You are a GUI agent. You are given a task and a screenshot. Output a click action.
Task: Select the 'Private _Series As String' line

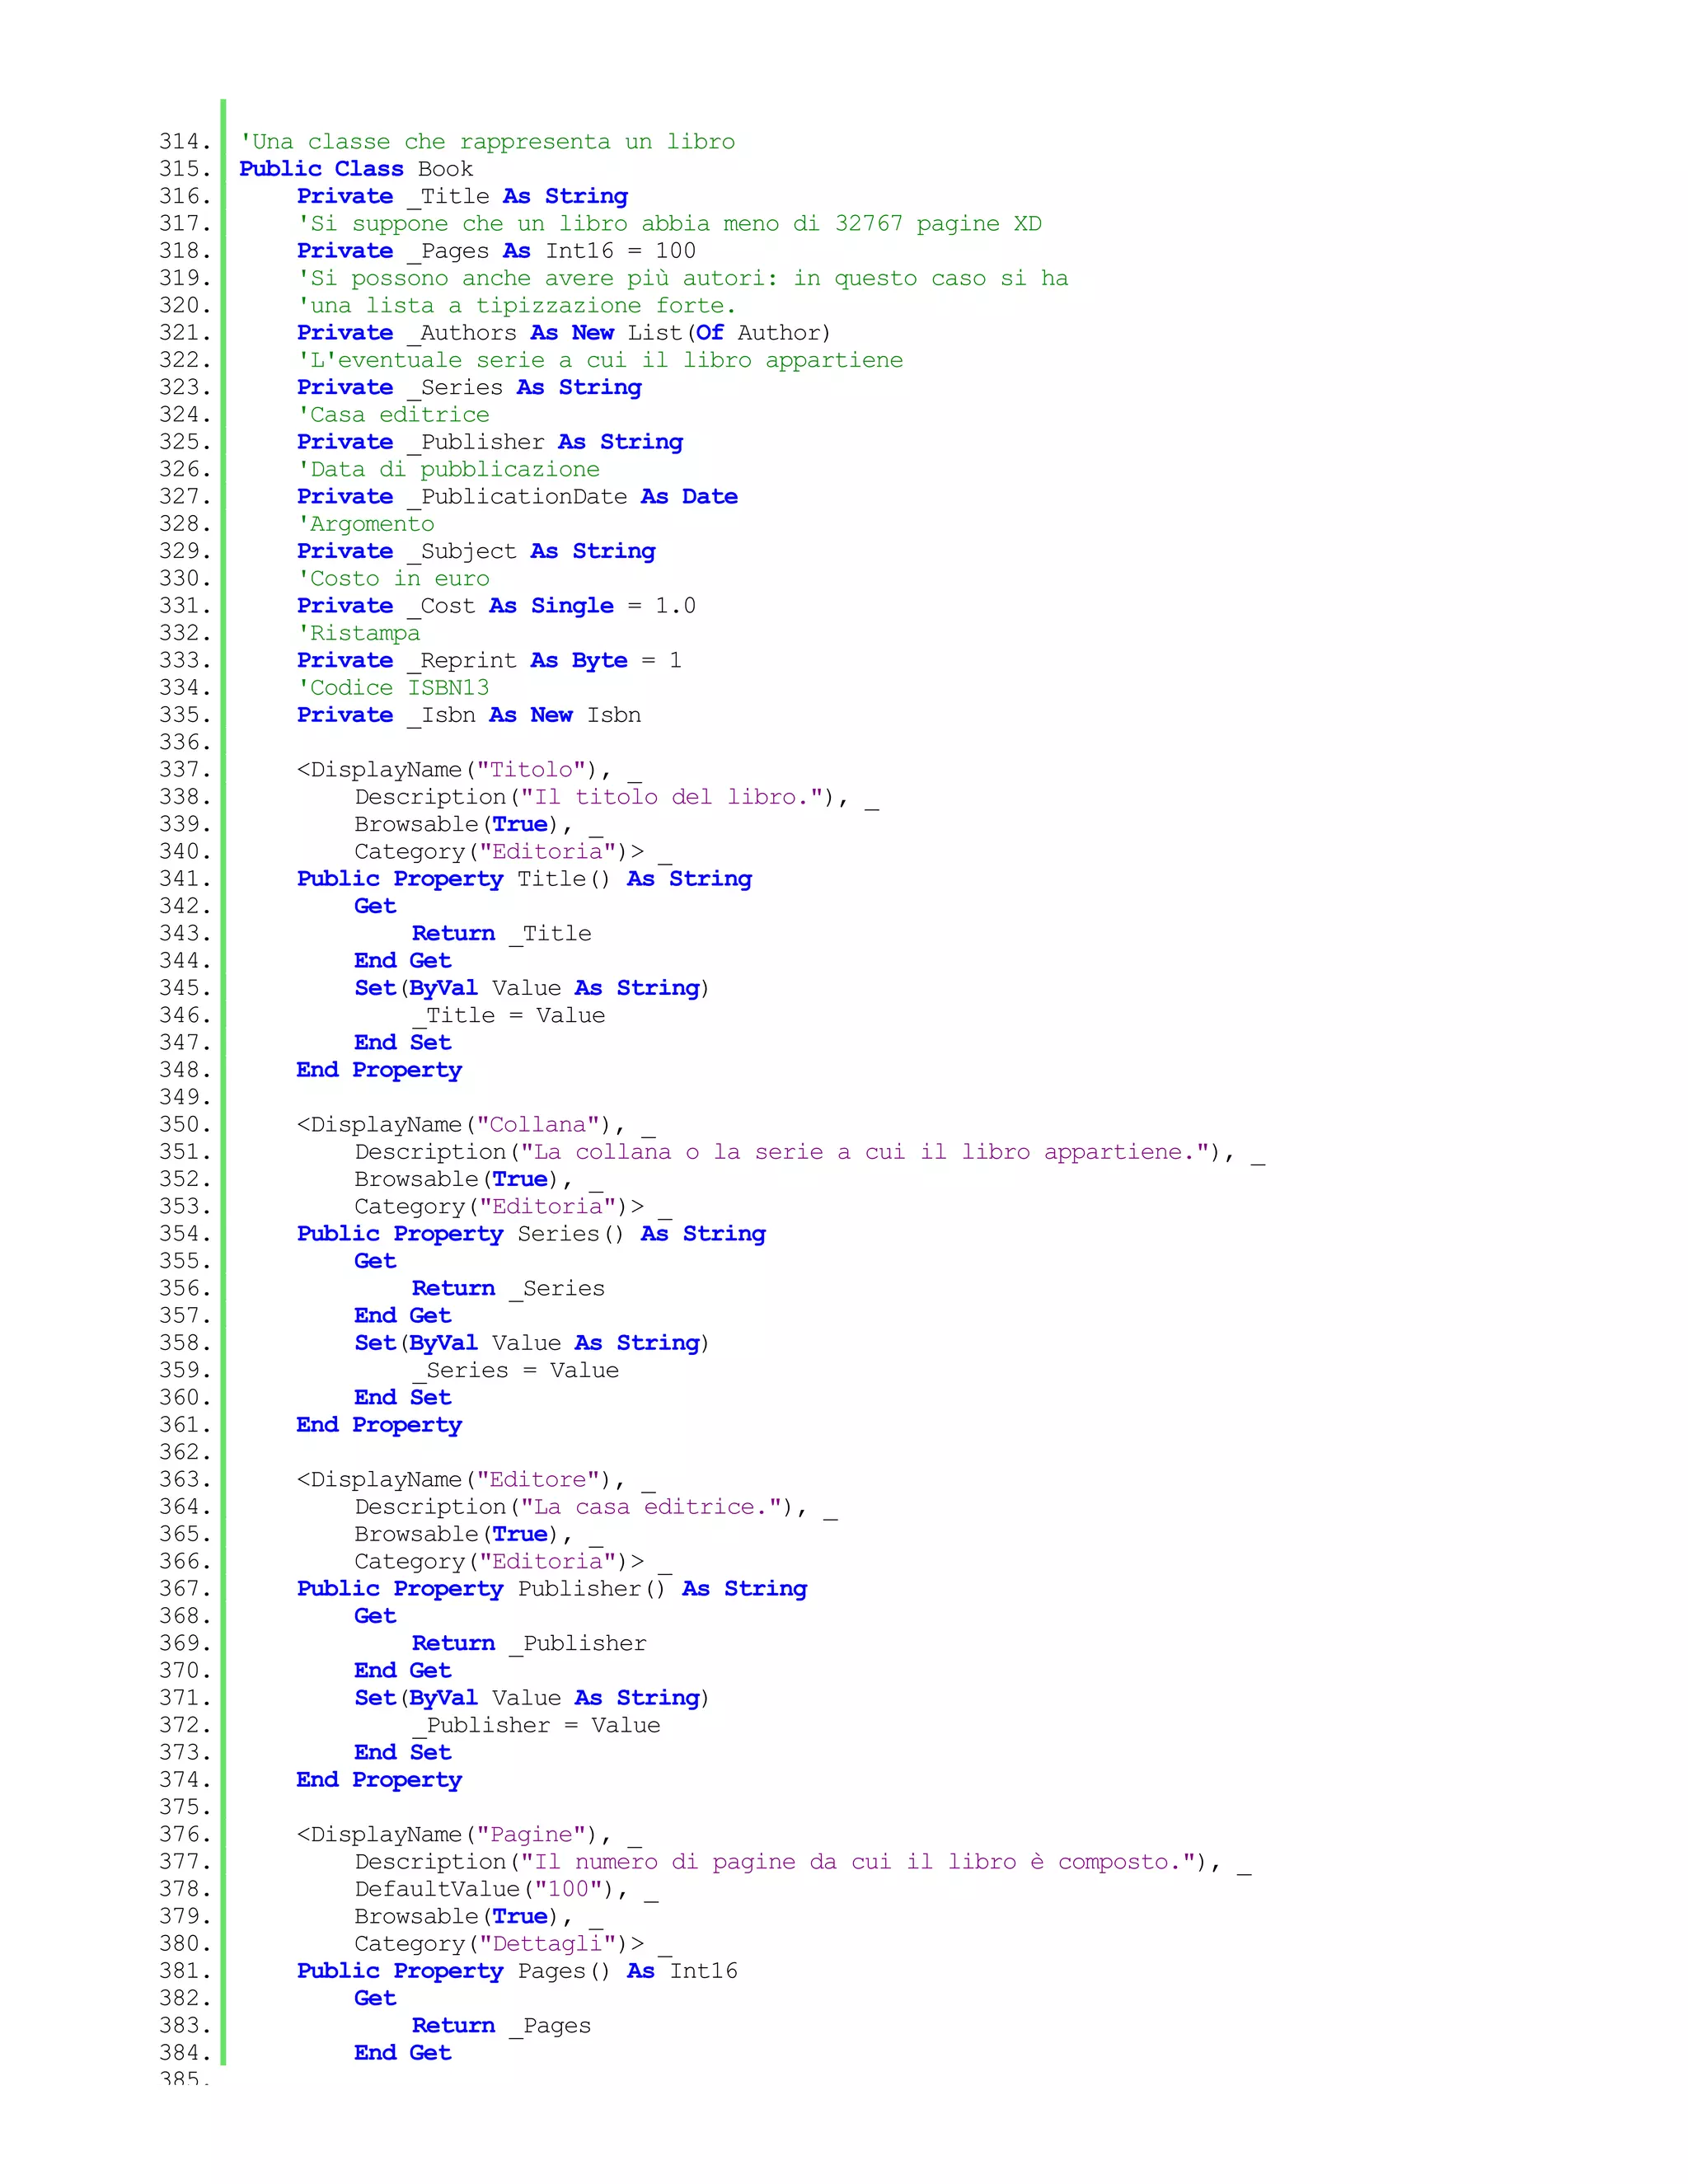point(469,387)
